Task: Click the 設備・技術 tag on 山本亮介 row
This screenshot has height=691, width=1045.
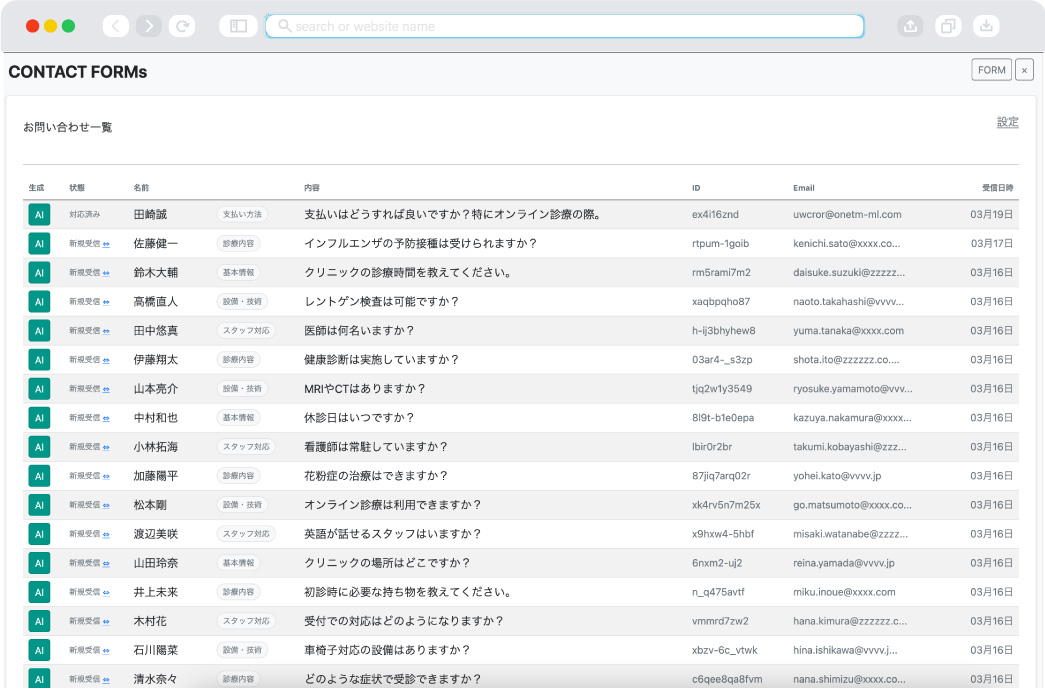Action: coord(242,389)
